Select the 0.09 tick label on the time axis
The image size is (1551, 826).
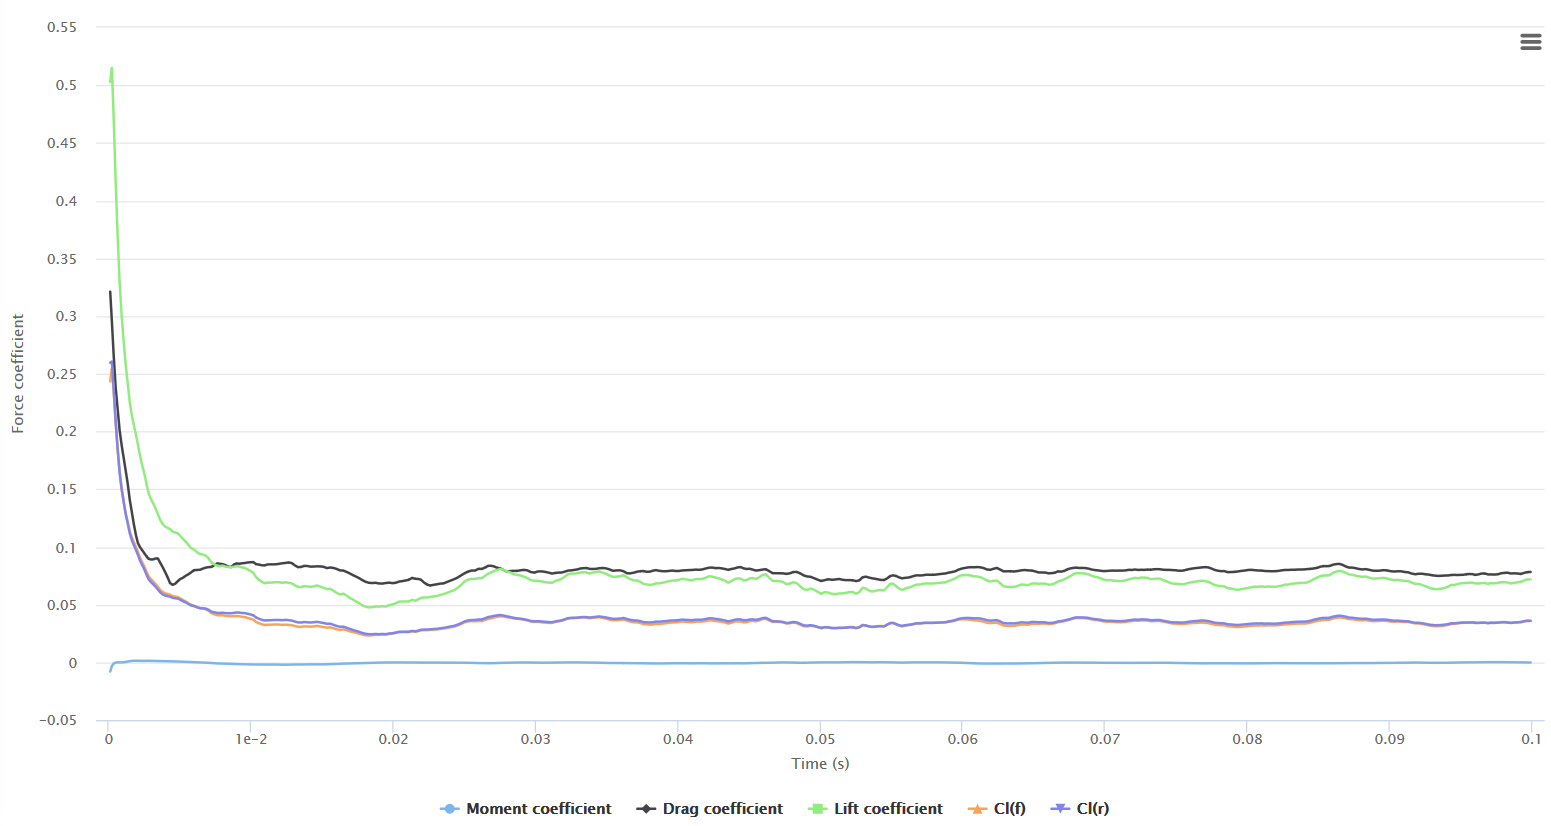(x=1389, y=739)
